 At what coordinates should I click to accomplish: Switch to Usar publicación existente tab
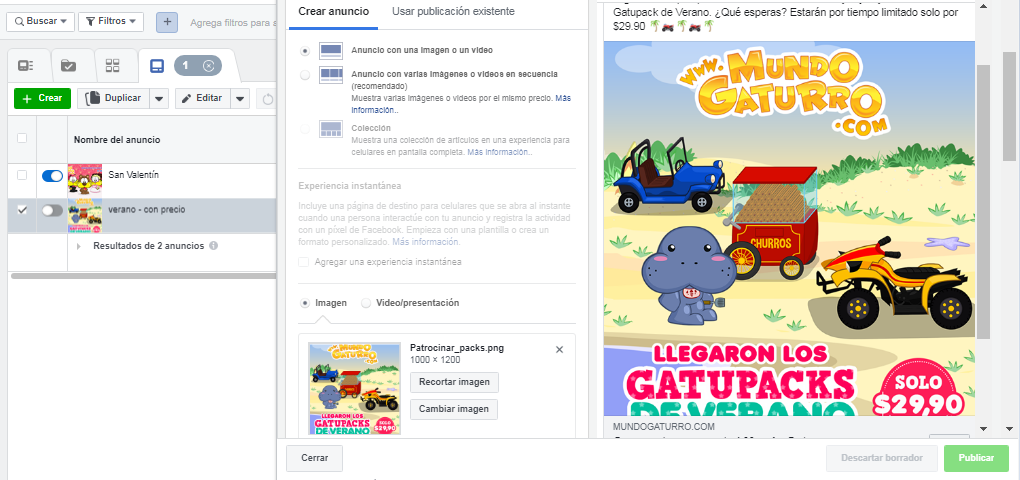coord(453,11)
